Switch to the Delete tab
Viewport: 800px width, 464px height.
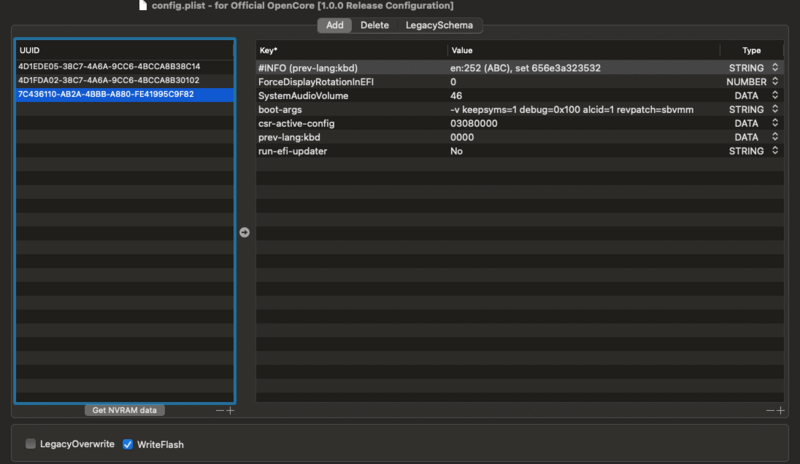374,25
